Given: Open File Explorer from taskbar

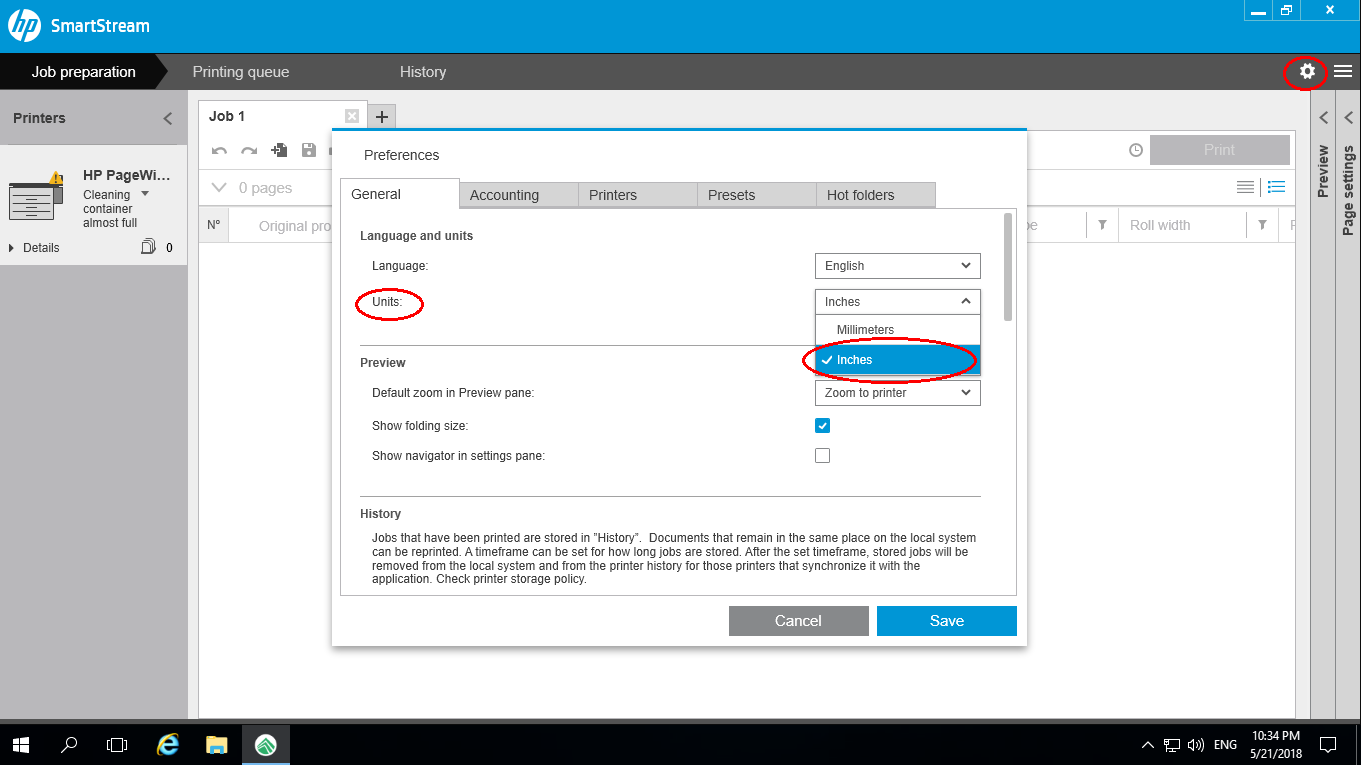Looking at the screenshot, I should [216, 745].
